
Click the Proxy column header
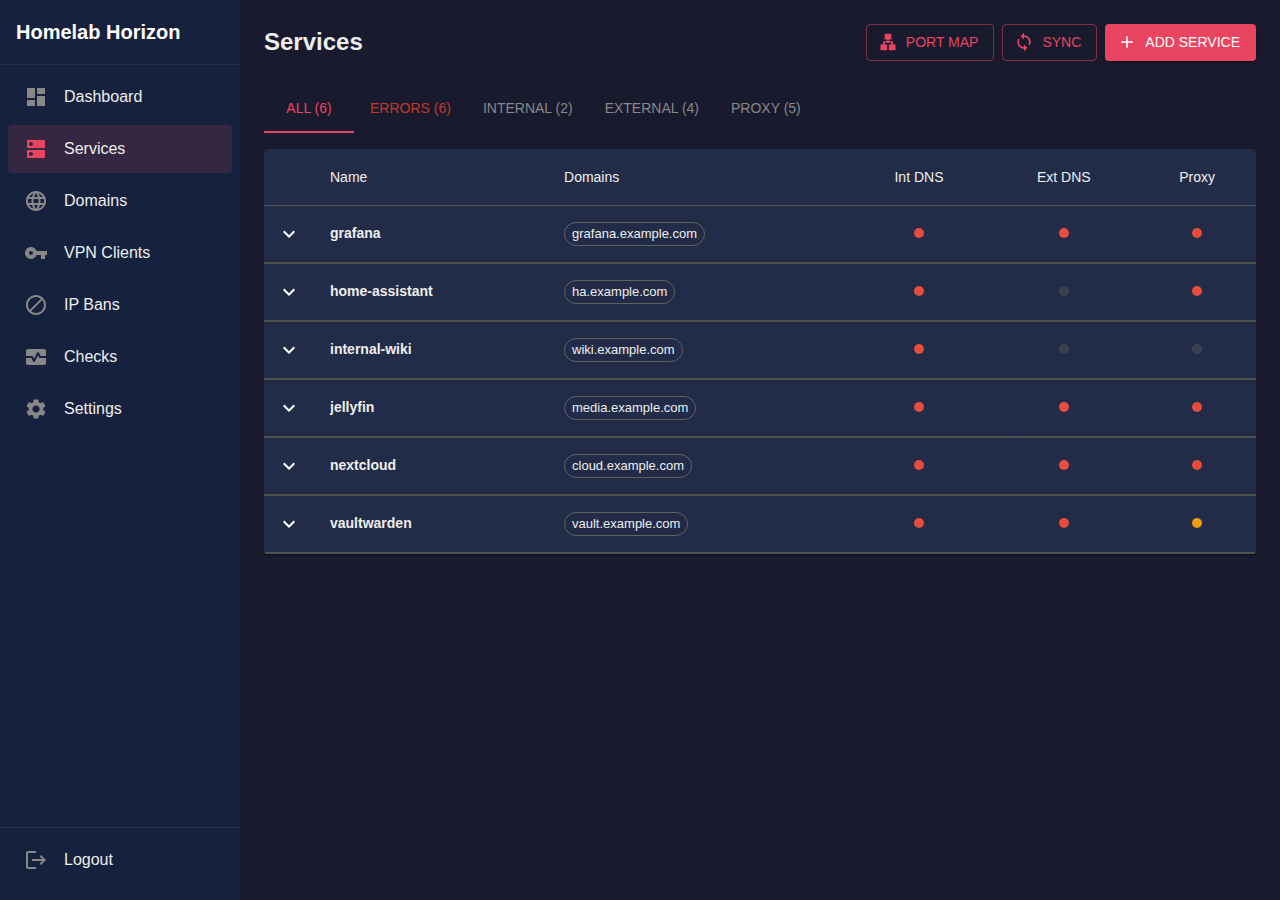click(1197, 177)
